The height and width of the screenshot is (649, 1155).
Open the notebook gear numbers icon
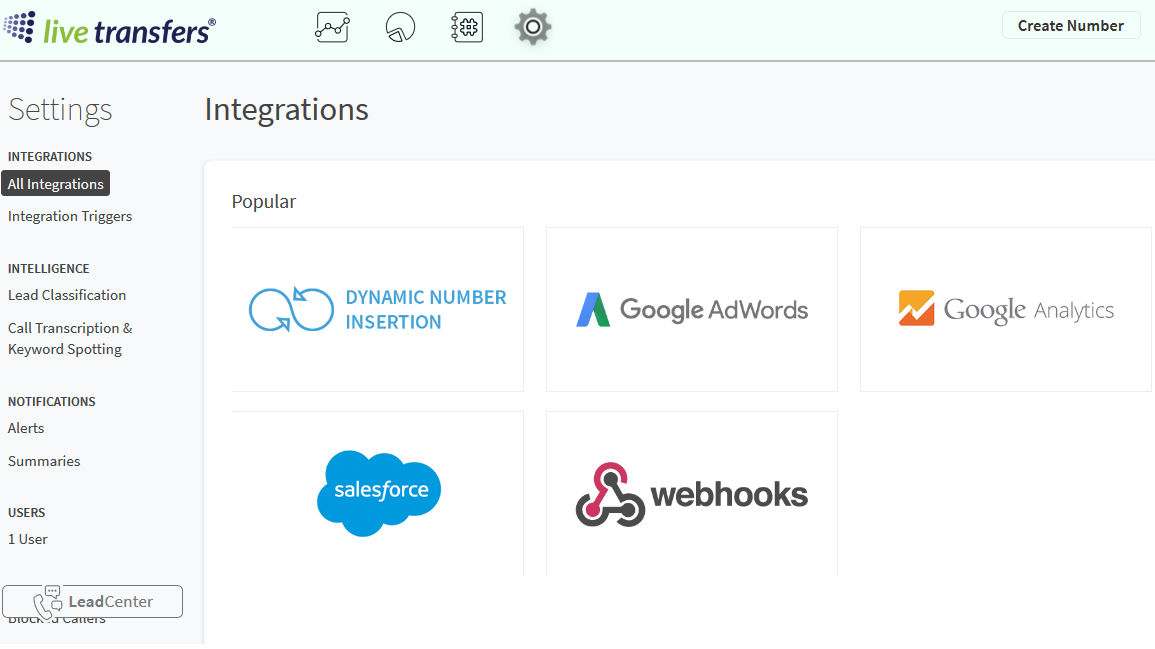click(466, 27)
